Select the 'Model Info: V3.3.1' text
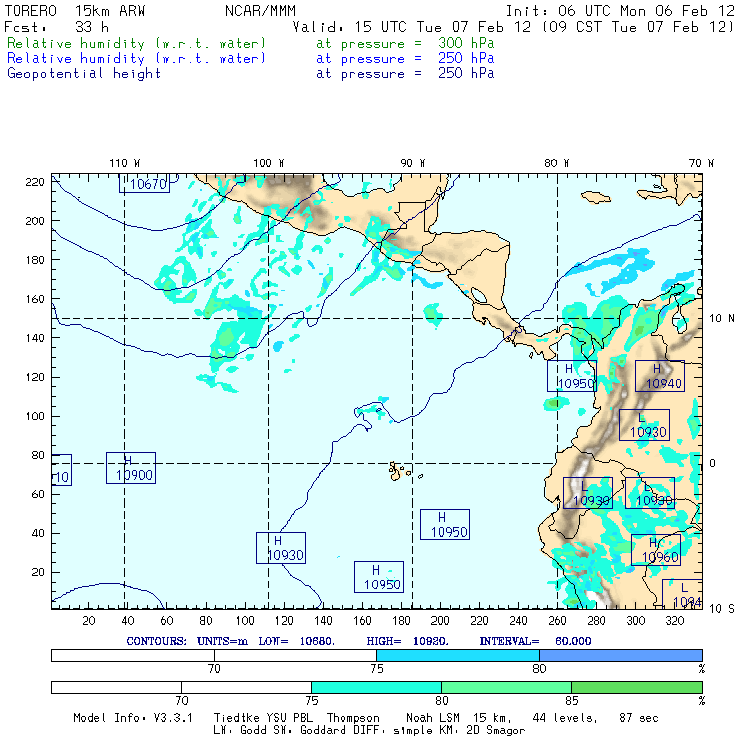Screen dimensions: 740x740 pos(133,718)
